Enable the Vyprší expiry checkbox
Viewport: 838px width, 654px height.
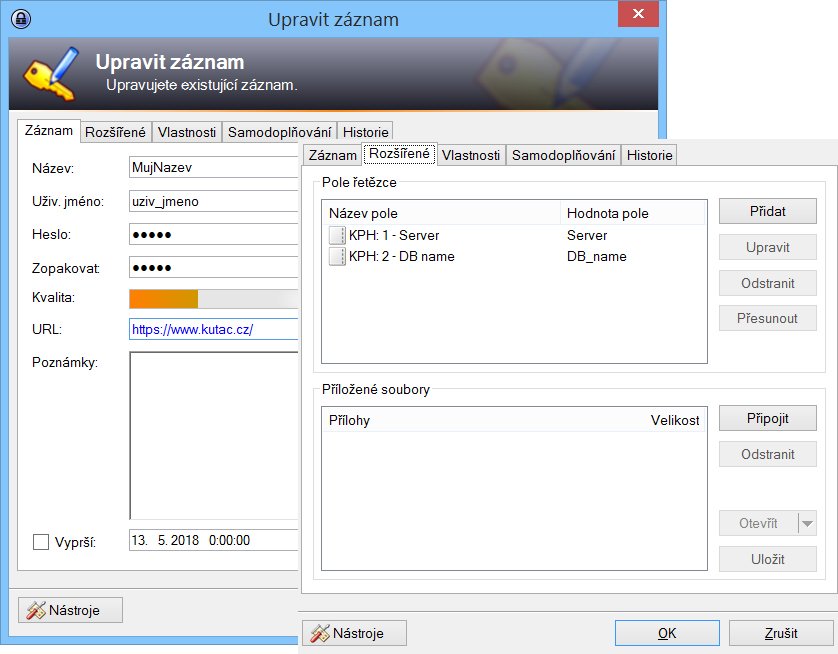[41, 542]
